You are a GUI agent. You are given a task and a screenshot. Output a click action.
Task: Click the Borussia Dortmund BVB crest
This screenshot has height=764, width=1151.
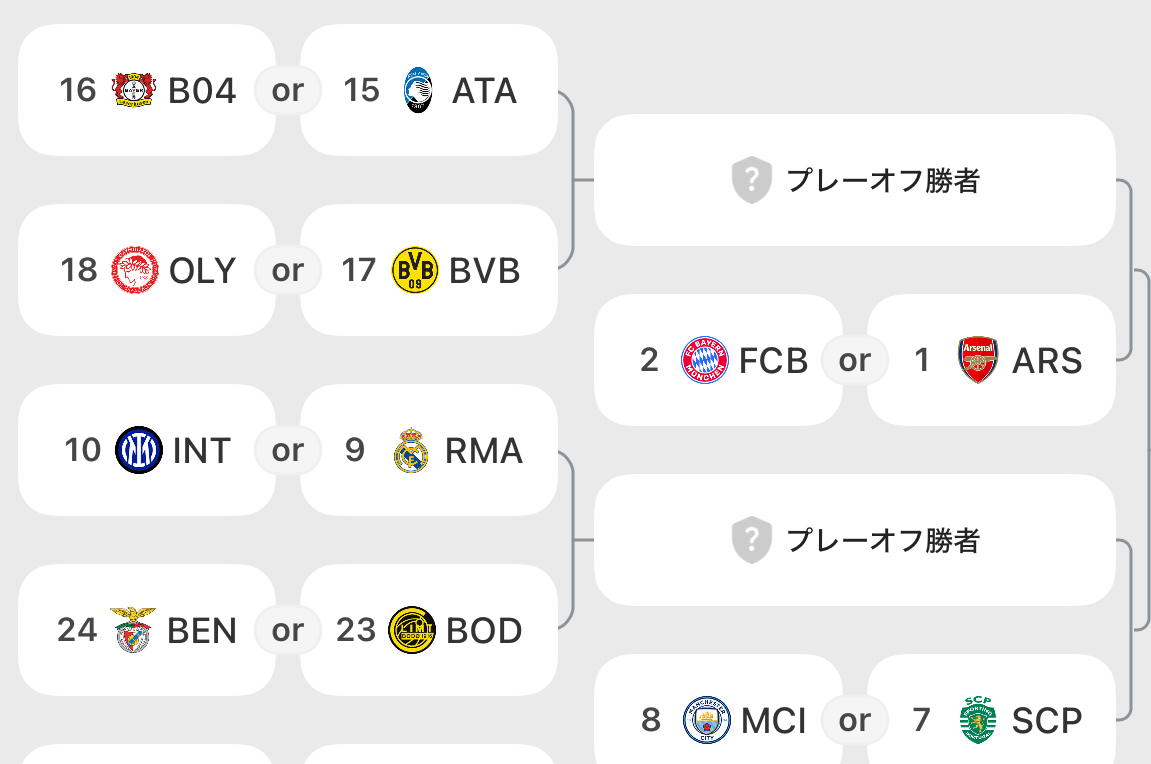pyautogui.click(x=415, y=270)
